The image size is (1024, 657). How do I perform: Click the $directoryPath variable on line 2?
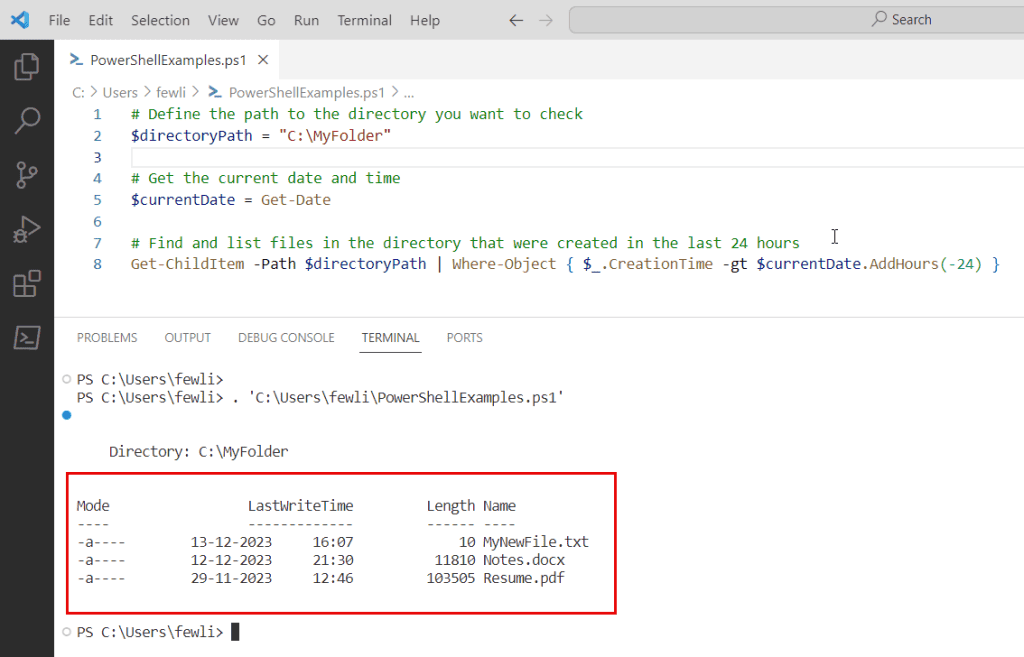[191, 136]
